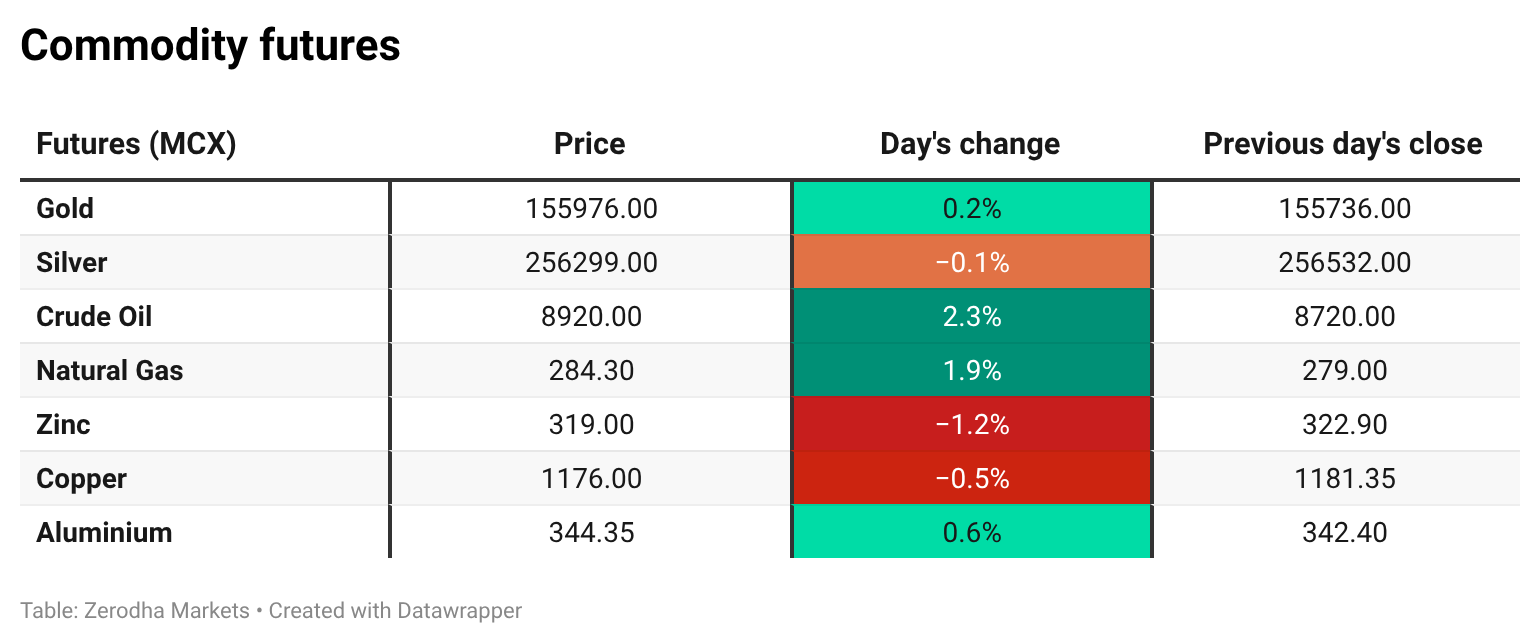
Task: Select the Natural Gas row label
Action: tap(110, 371)
